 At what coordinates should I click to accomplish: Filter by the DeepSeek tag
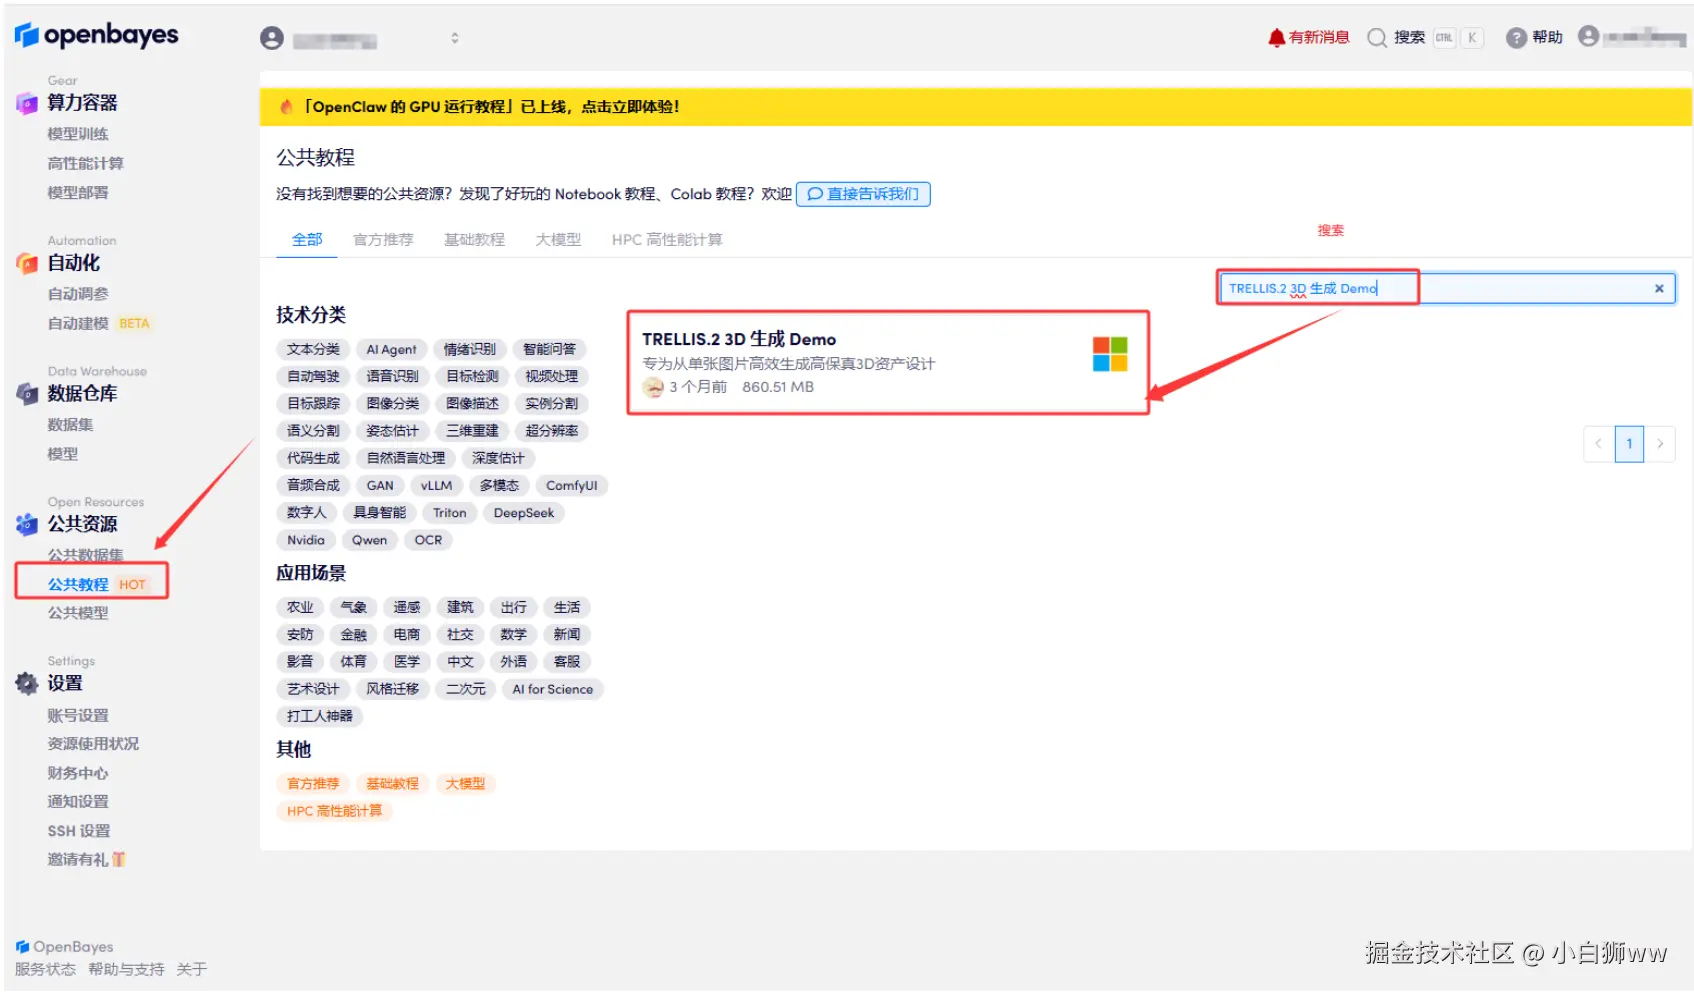(x=523, y=513)
